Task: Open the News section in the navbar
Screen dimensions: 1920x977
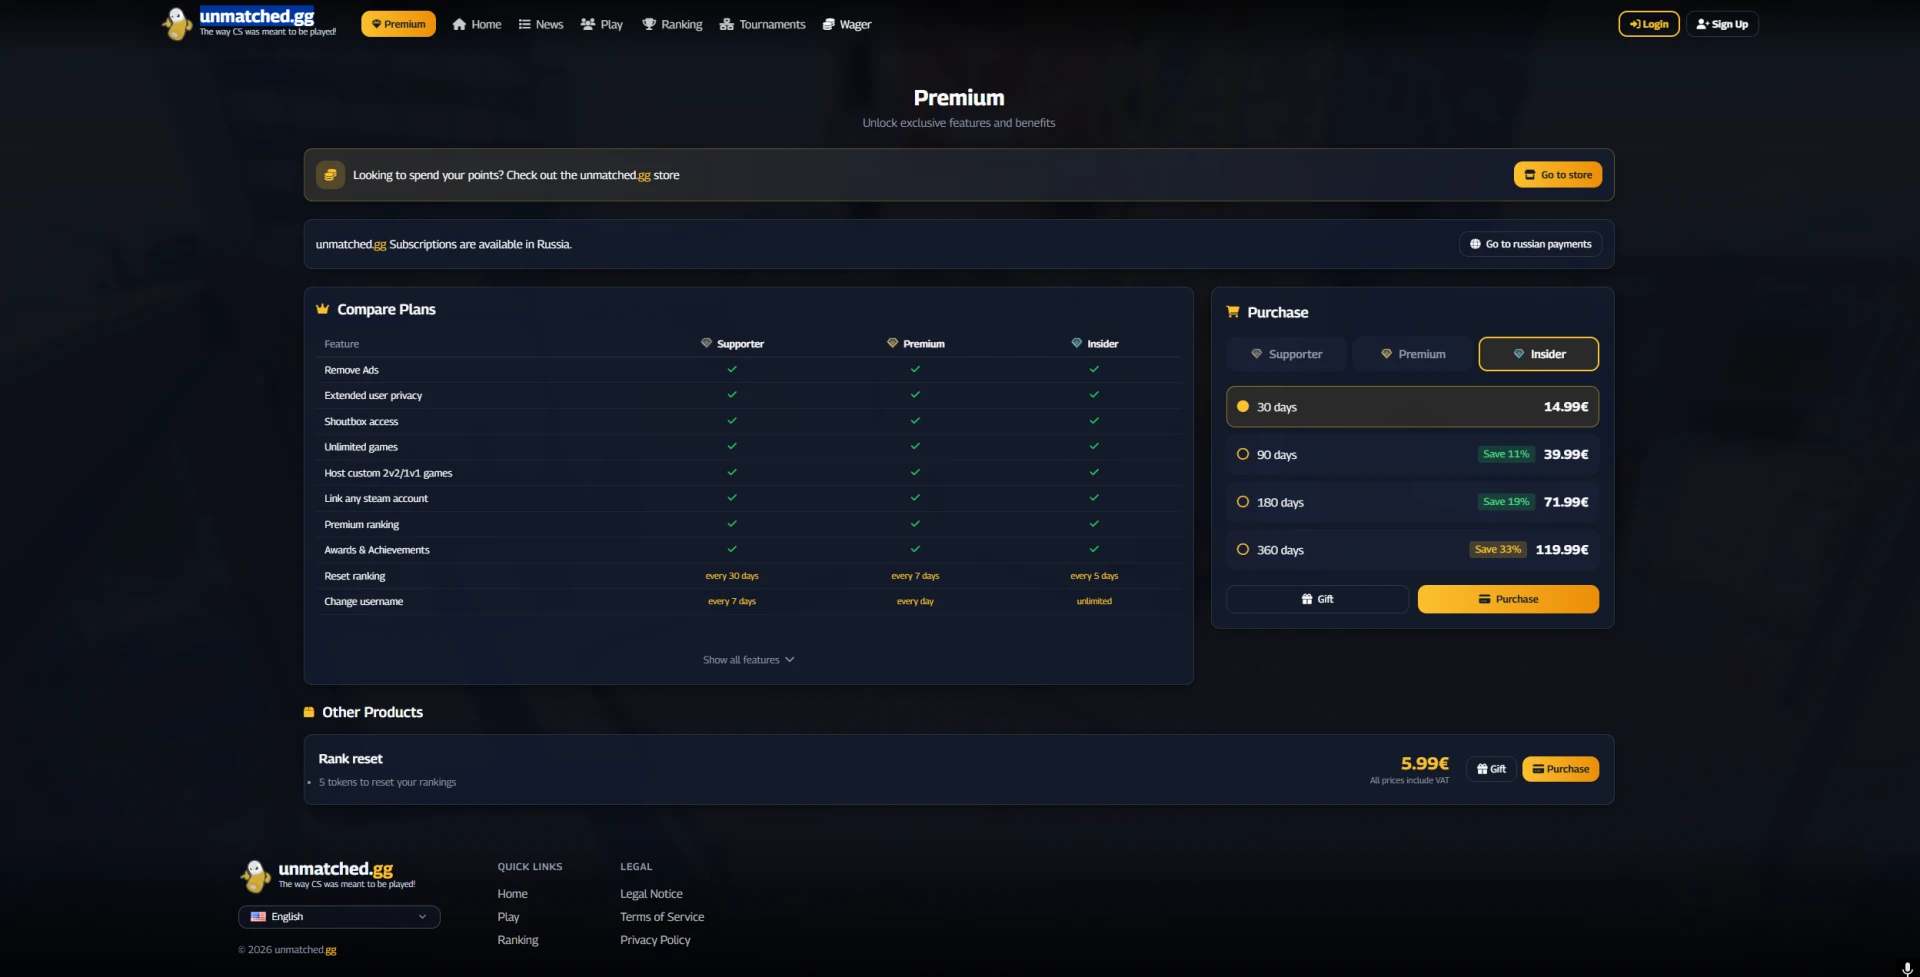Action: pos(541,24)
